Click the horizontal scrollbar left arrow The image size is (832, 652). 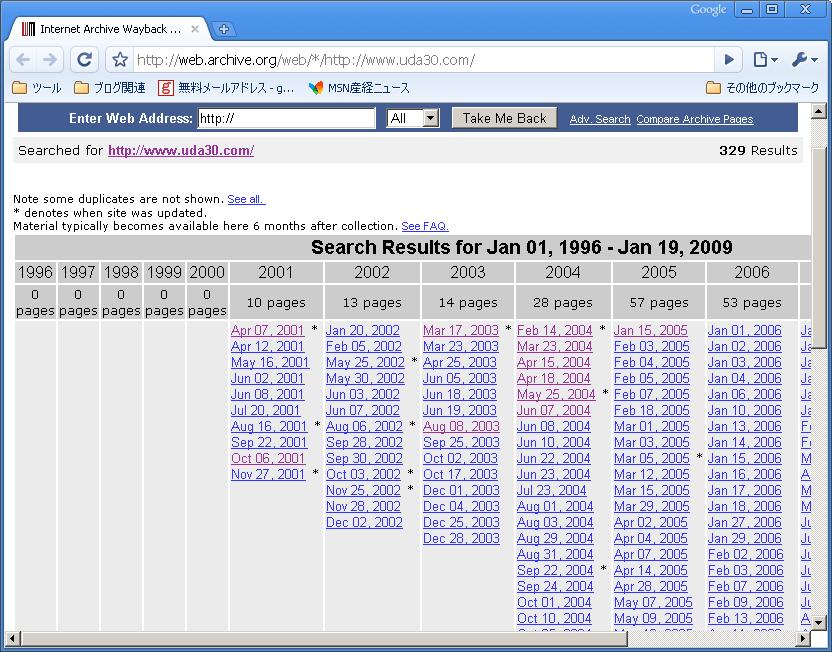click(x=12, y=639)
